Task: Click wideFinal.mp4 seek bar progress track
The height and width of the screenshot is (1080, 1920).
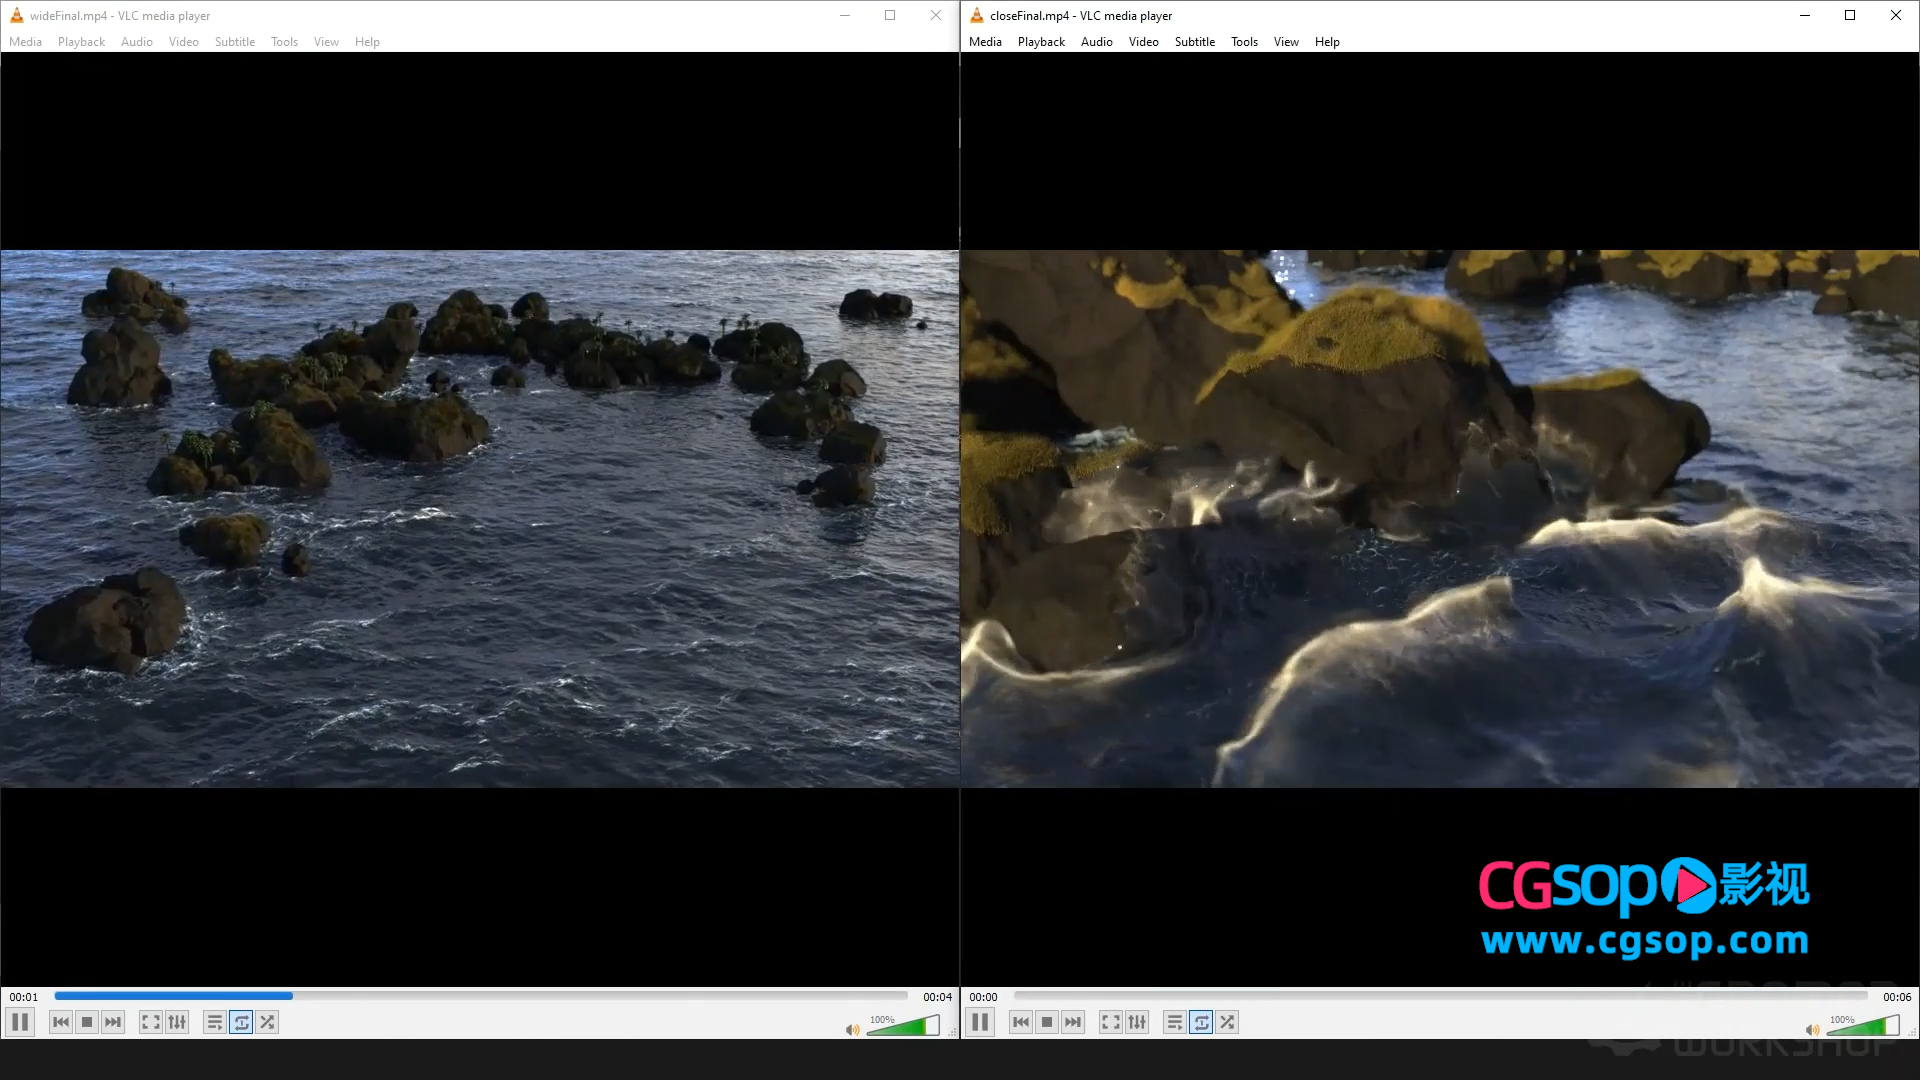Action: point(480,996)
